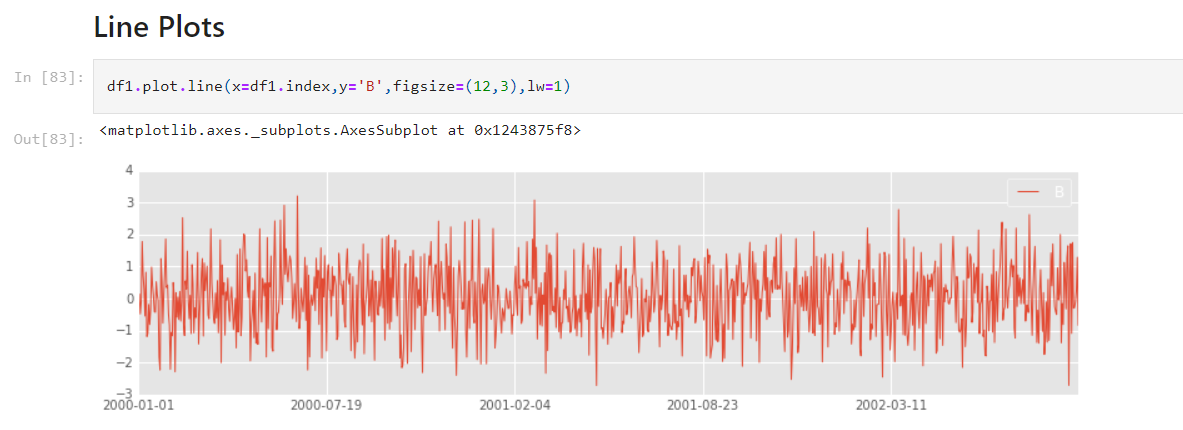Click x-axis label 2001-08-23

point(703,405)
